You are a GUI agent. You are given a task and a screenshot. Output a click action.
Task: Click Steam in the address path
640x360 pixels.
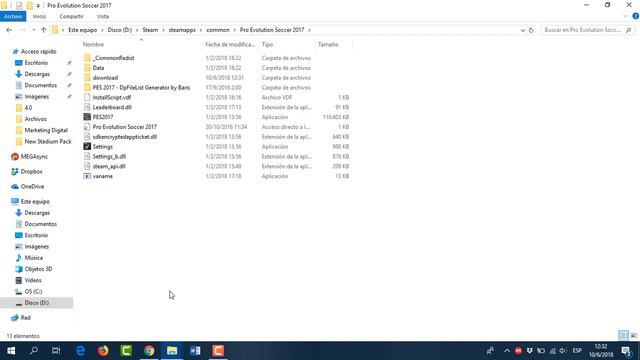[x=150, y=30]
